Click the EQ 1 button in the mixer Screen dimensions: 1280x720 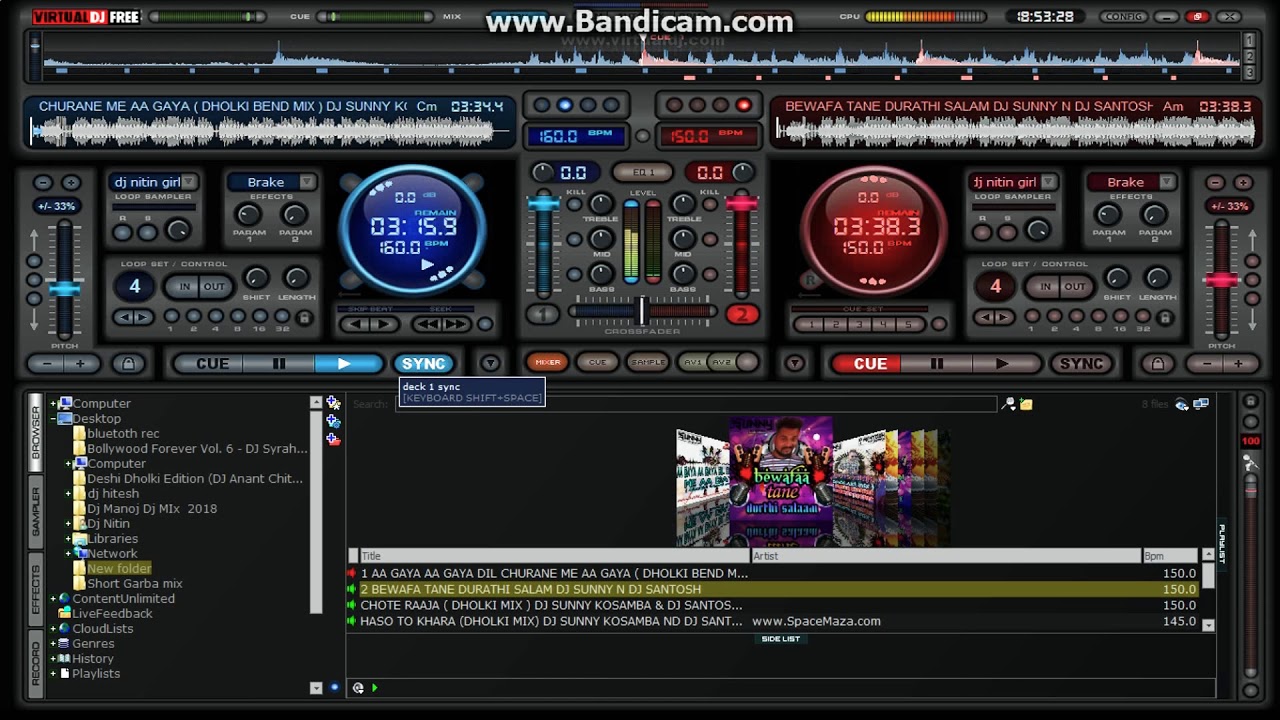(x=642, y=173)
